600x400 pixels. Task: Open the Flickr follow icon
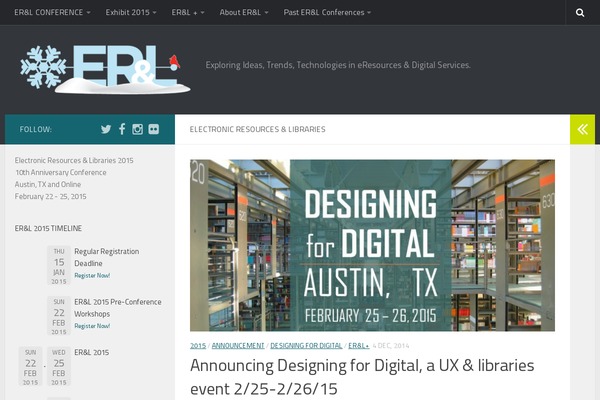tap(153, 129)
